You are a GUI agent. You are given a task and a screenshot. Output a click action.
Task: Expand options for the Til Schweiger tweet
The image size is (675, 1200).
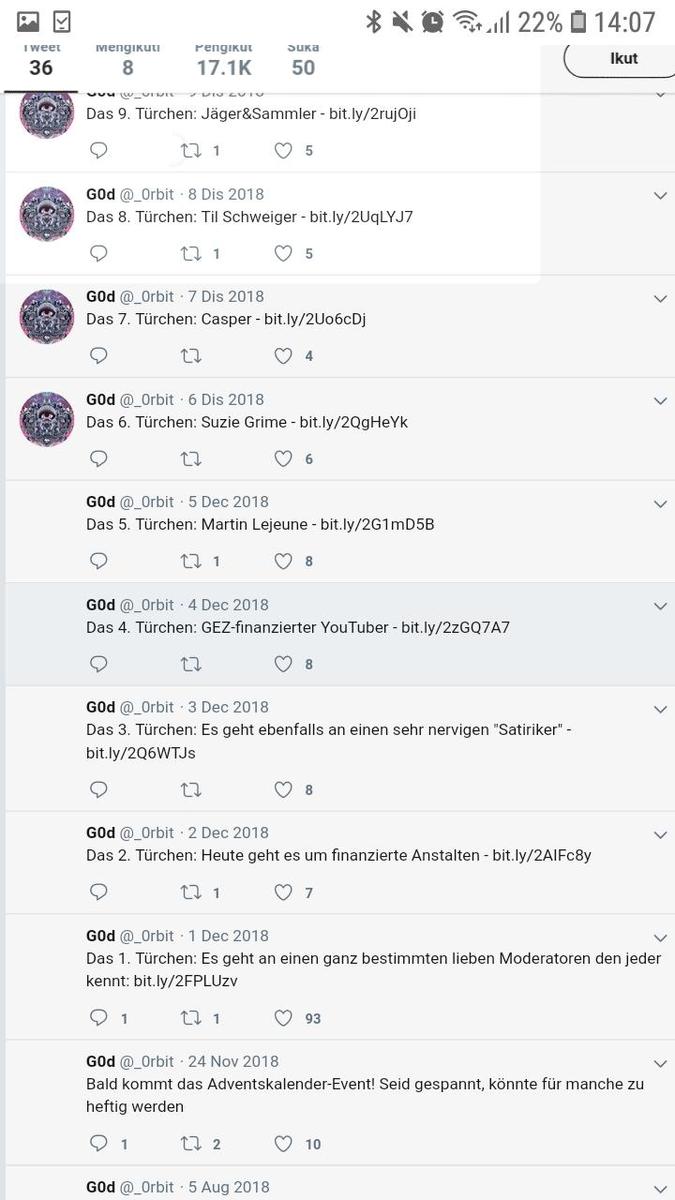tap(660, 196)
